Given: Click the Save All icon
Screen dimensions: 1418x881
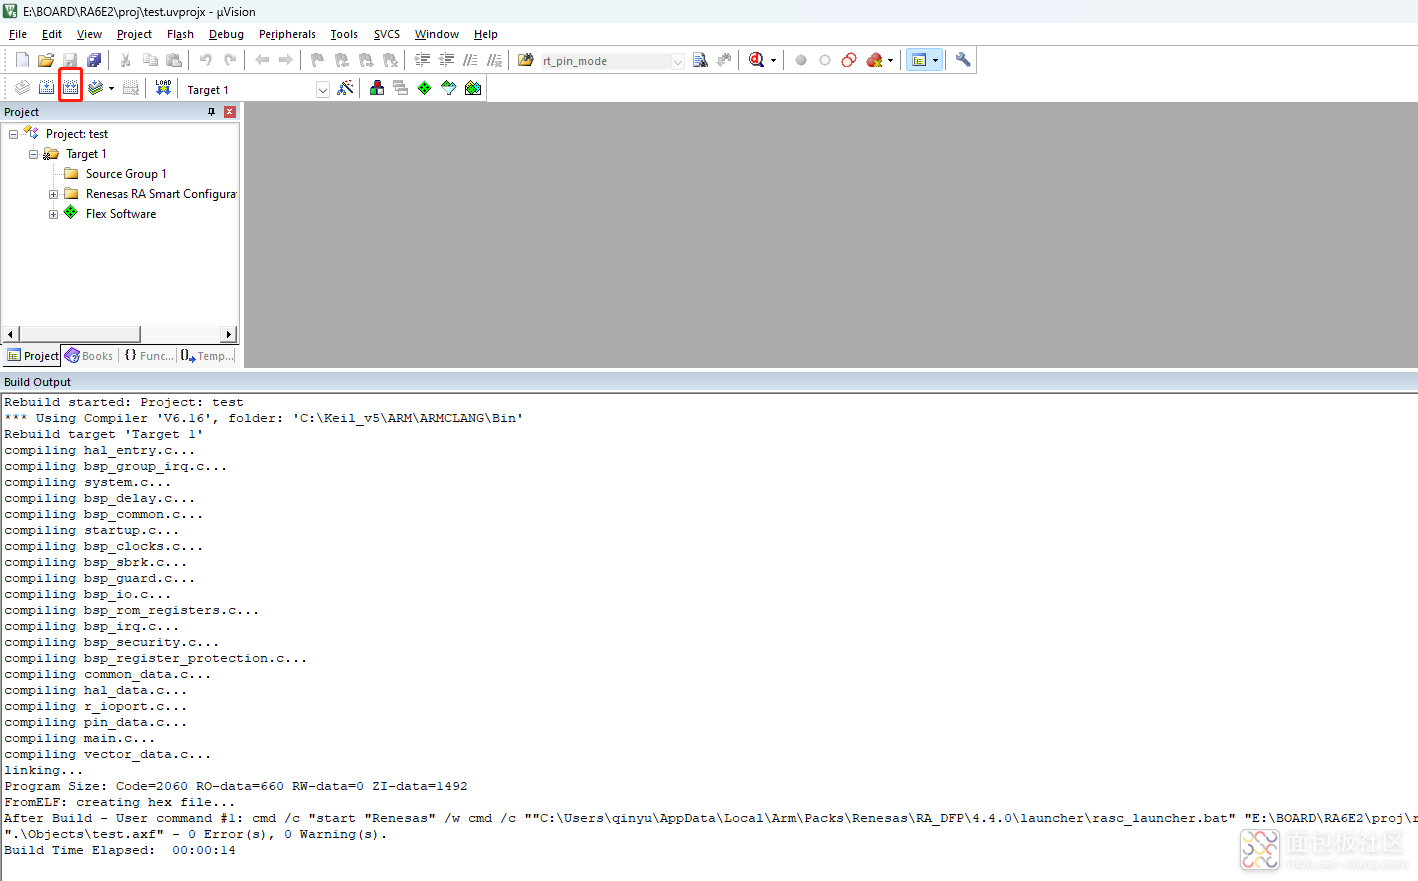Looking at the screenshot, I should click(x=94, y=60).
